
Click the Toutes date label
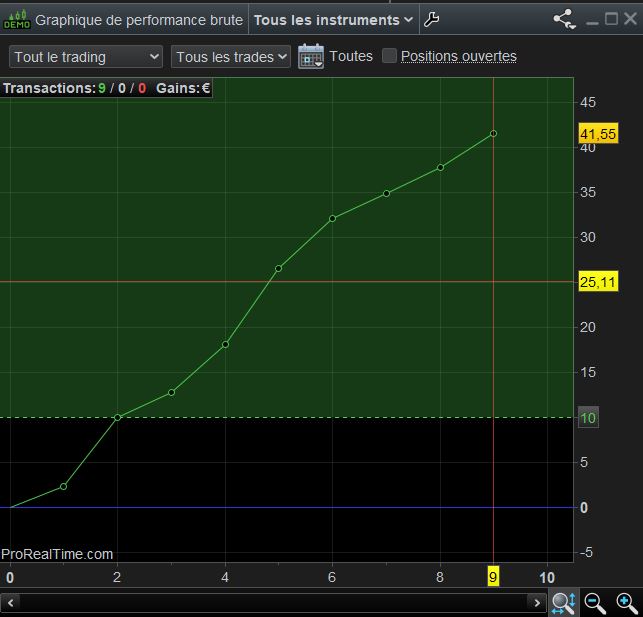350,56
